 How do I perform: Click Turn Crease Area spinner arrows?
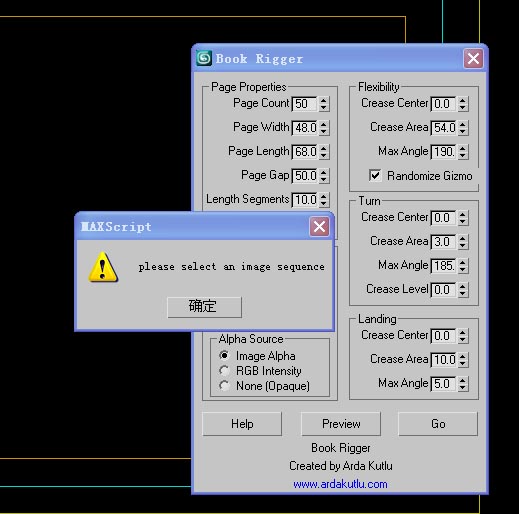point(463,242)
